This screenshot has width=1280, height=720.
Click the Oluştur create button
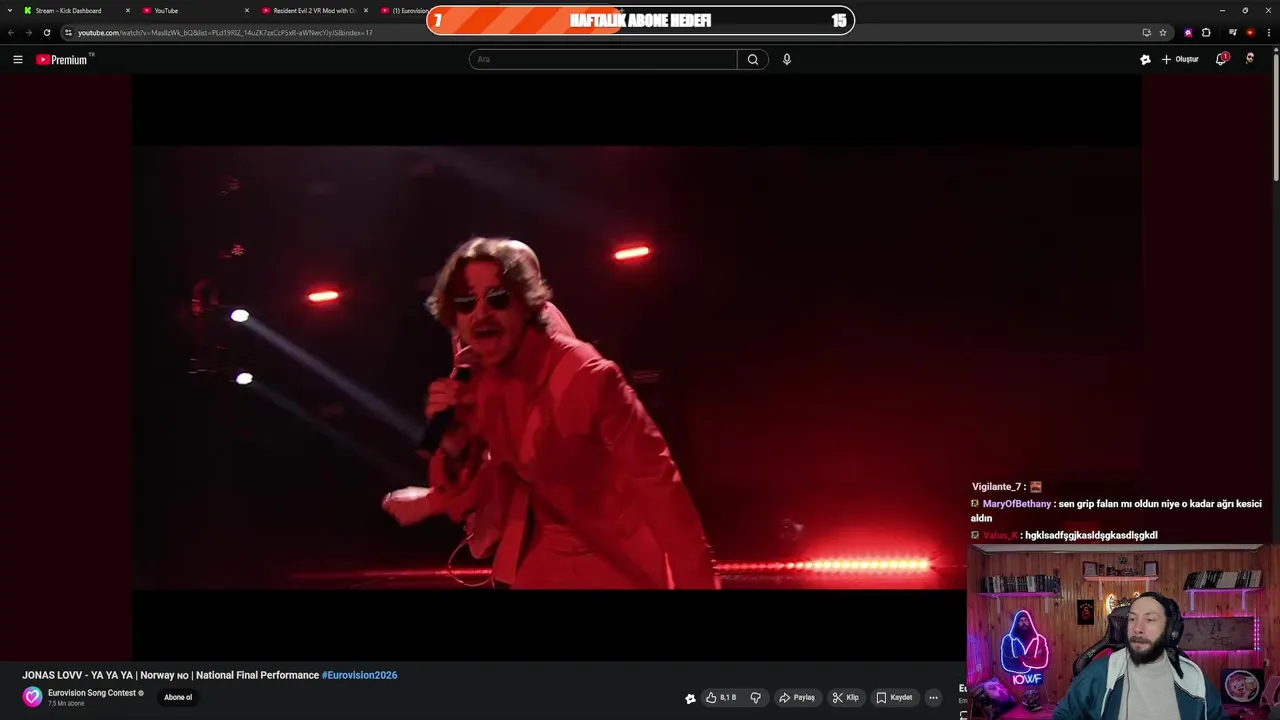coord(1180,60)
